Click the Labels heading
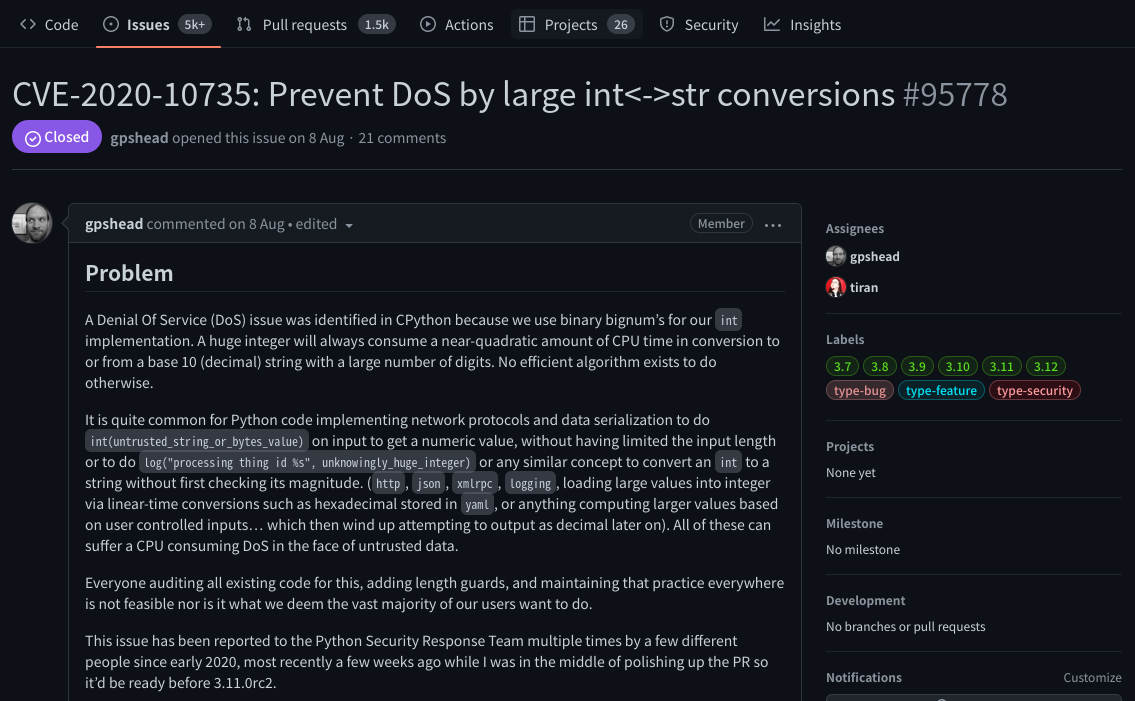This screenshot has height=701, width=1135. tap(845, 340)
